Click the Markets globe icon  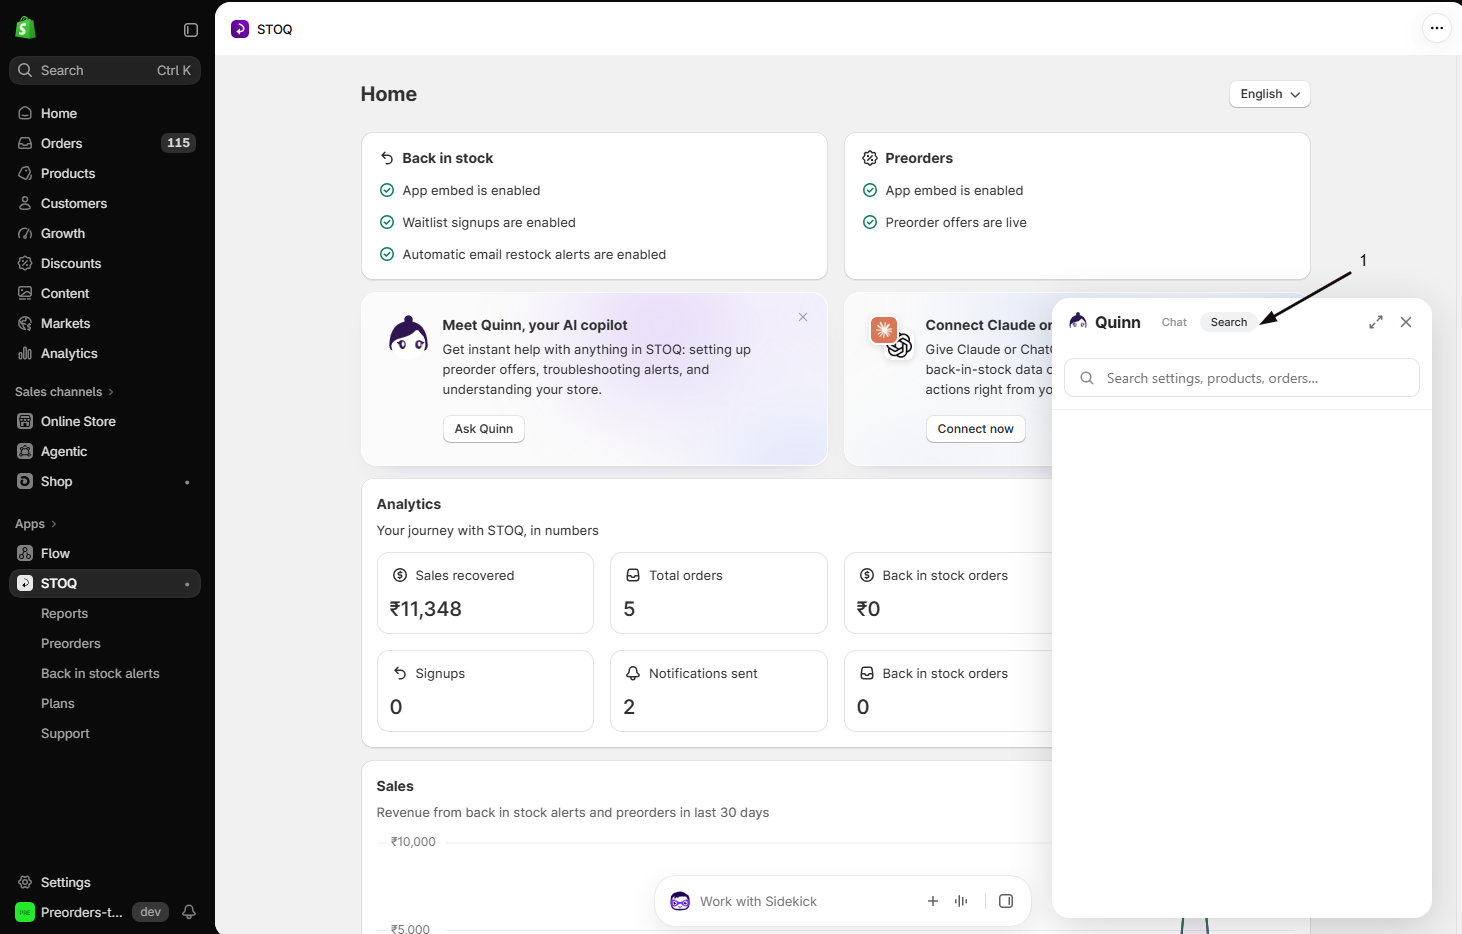point(25,323)
